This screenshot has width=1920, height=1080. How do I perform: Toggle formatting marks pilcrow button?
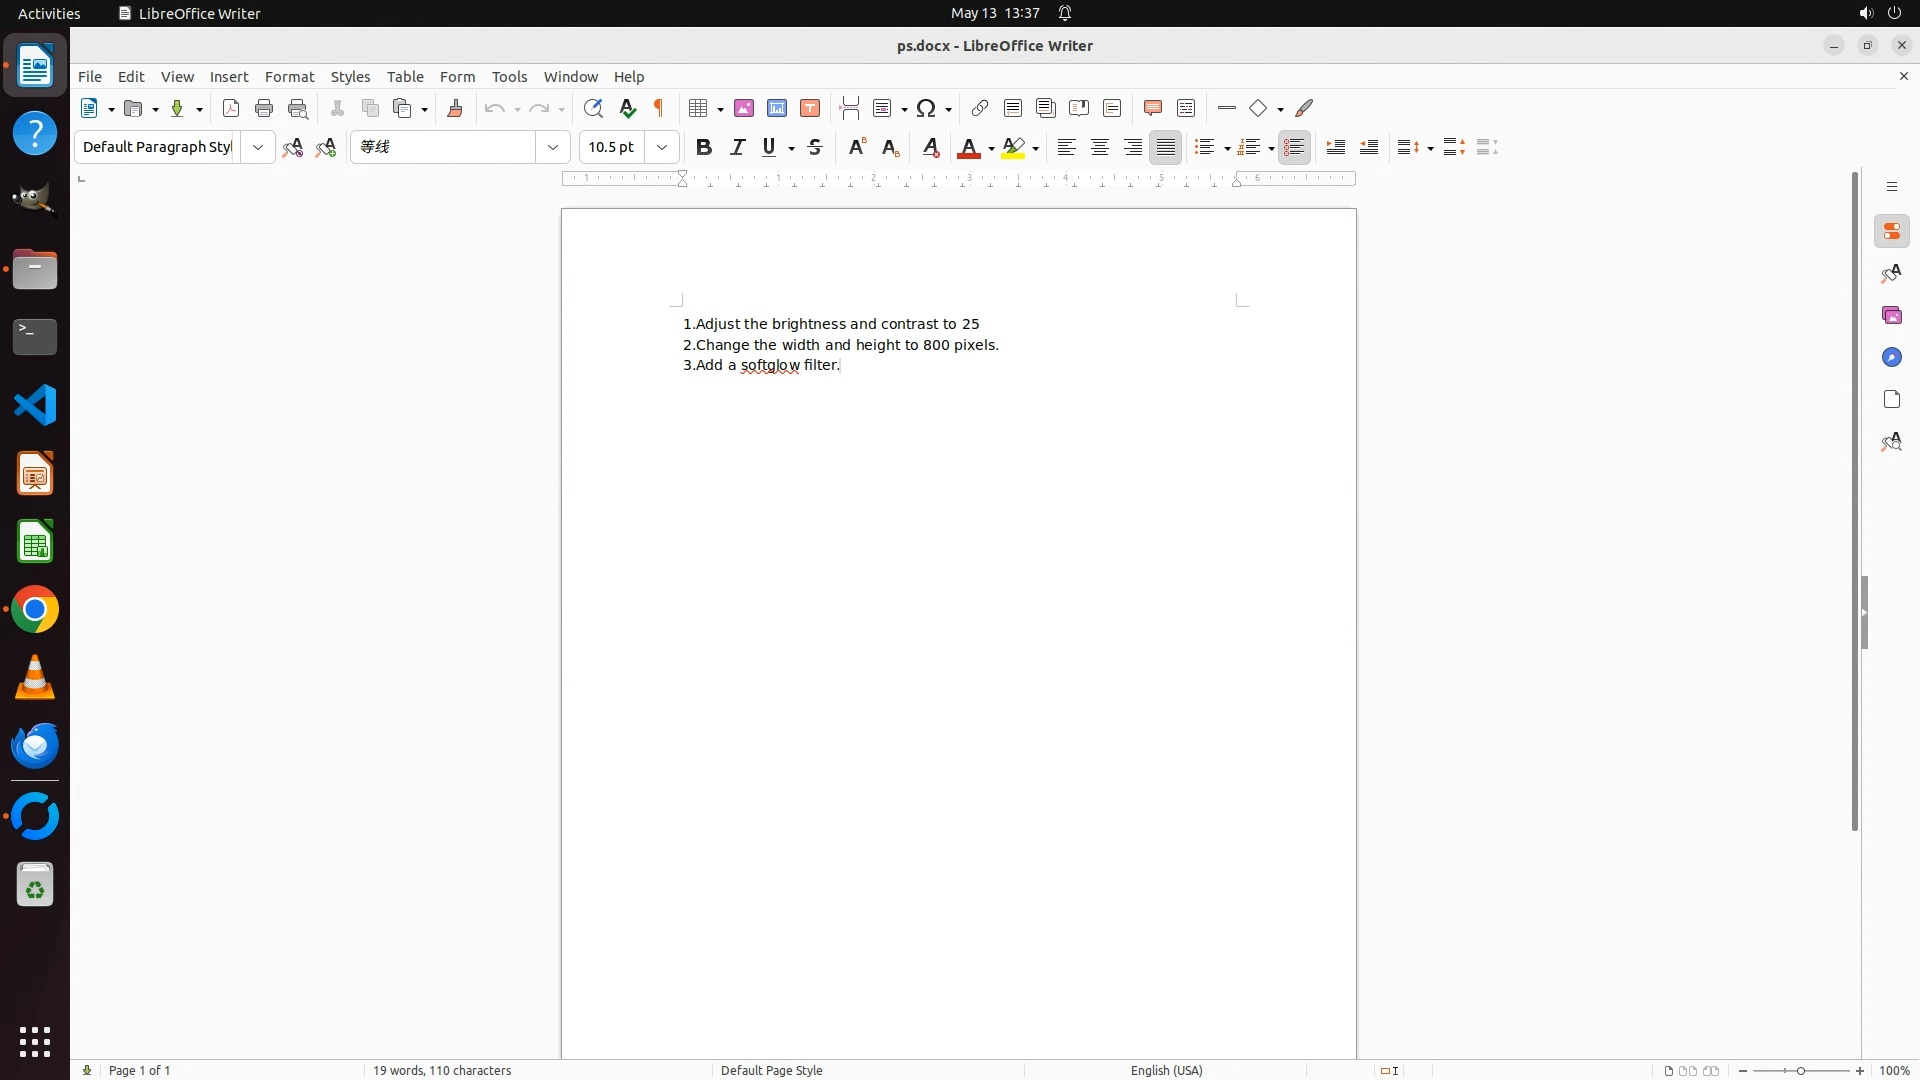pos(659,108)
